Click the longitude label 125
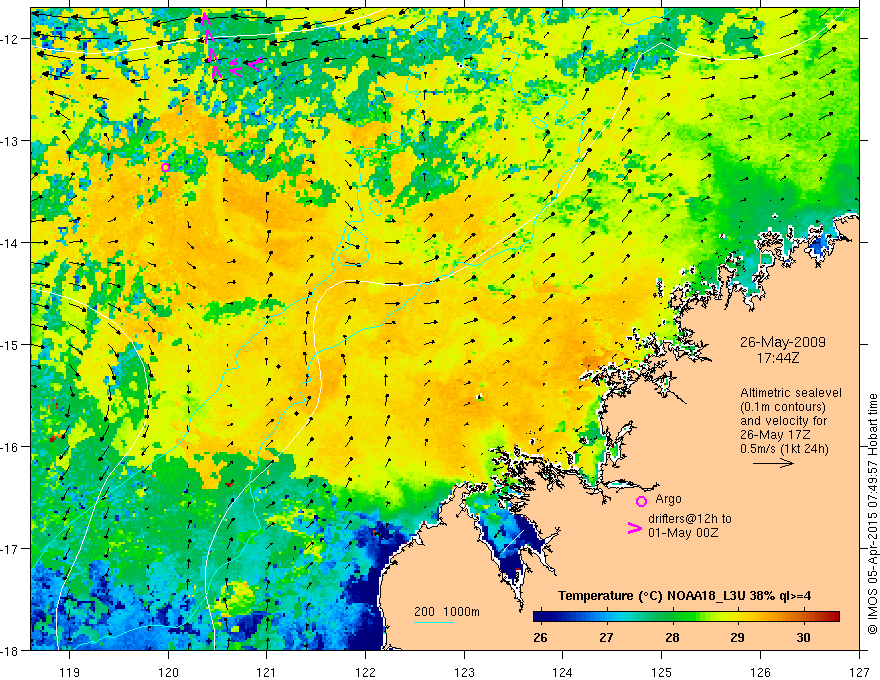 (x=662, y=672)
